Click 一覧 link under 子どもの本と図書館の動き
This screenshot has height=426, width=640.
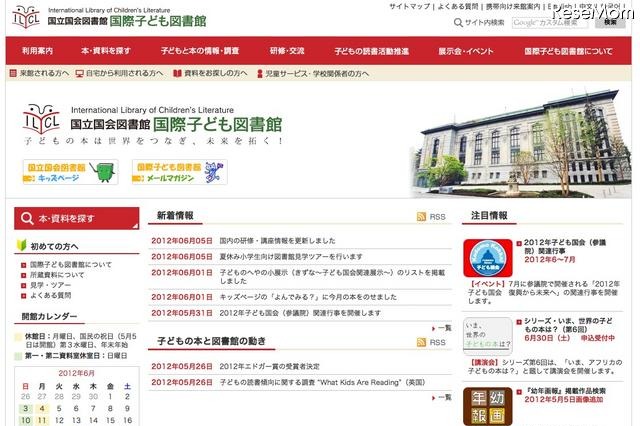click(442, 397)
